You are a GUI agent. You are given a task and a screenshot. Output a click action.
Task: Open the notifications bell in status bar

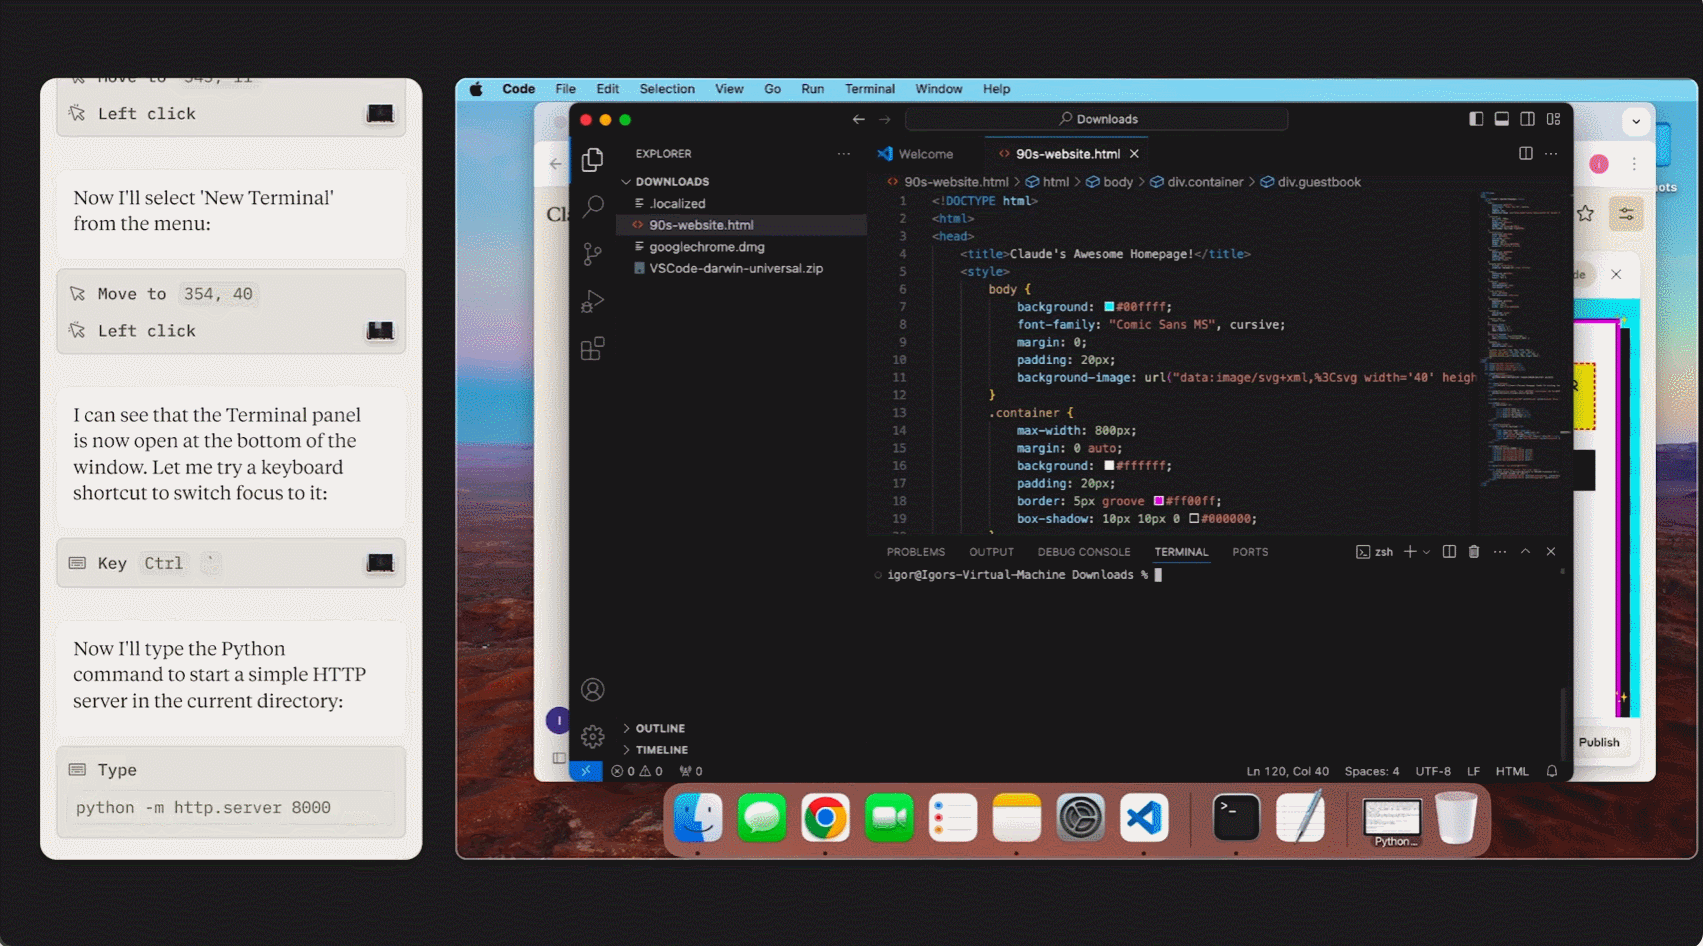point(1551,771)
